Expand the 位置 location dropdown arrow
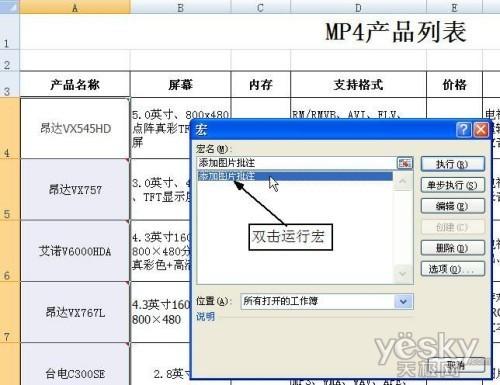The height and width of the screenshot is (385, 500). [403, 302]
